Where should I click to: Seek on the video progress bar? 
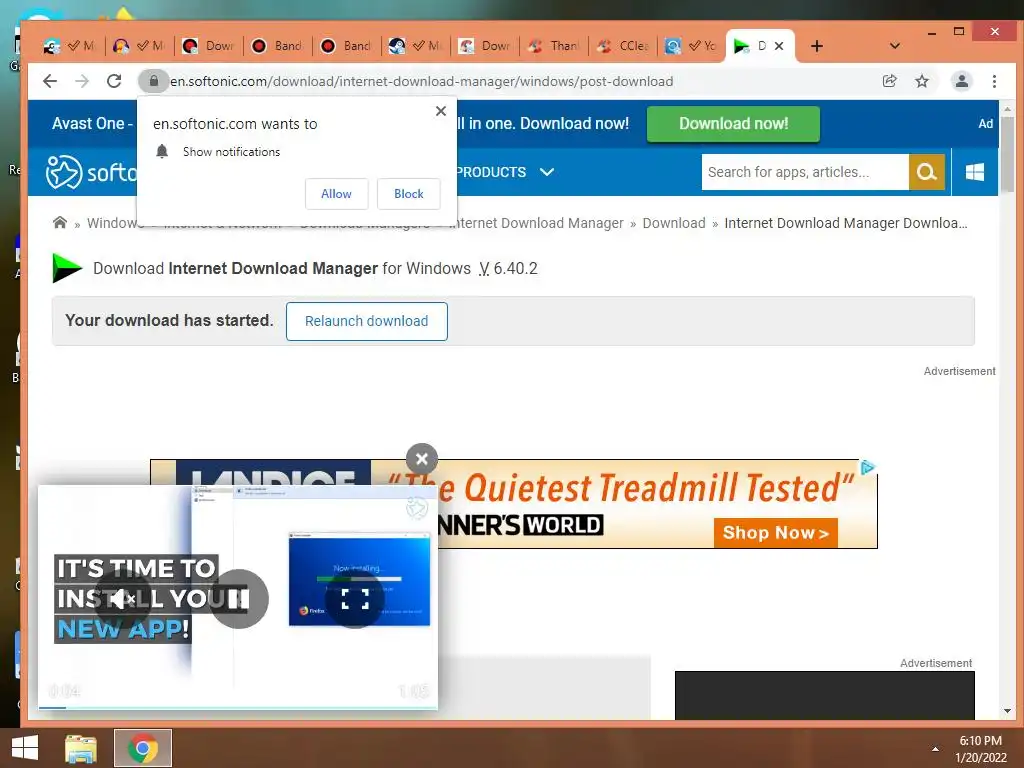(x=238, y=707)
